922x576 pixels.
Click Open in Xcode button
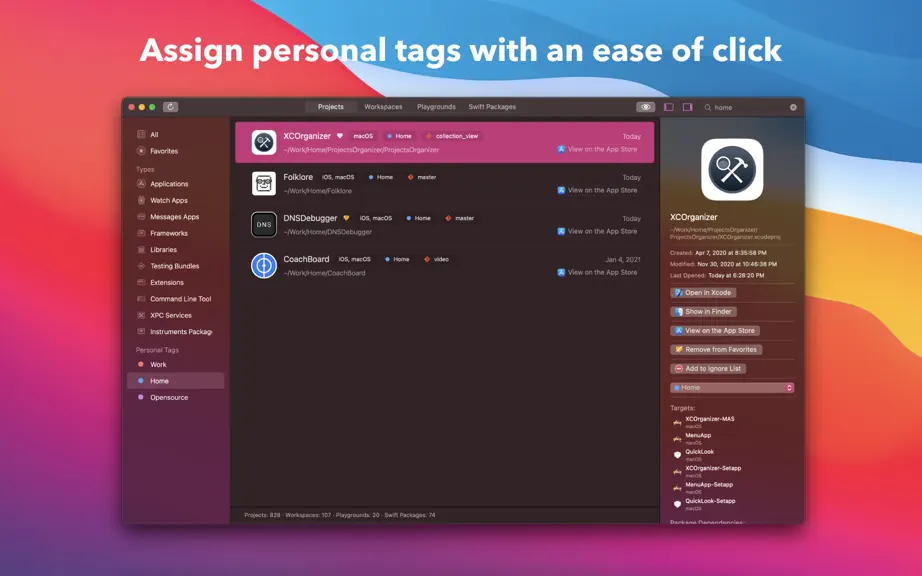point(703,293)
